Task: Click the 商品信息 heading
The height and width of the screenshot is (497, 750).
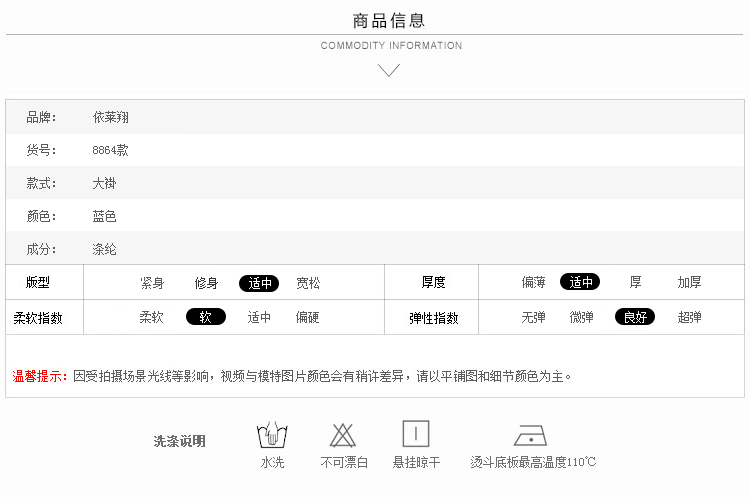Action: 388,21
